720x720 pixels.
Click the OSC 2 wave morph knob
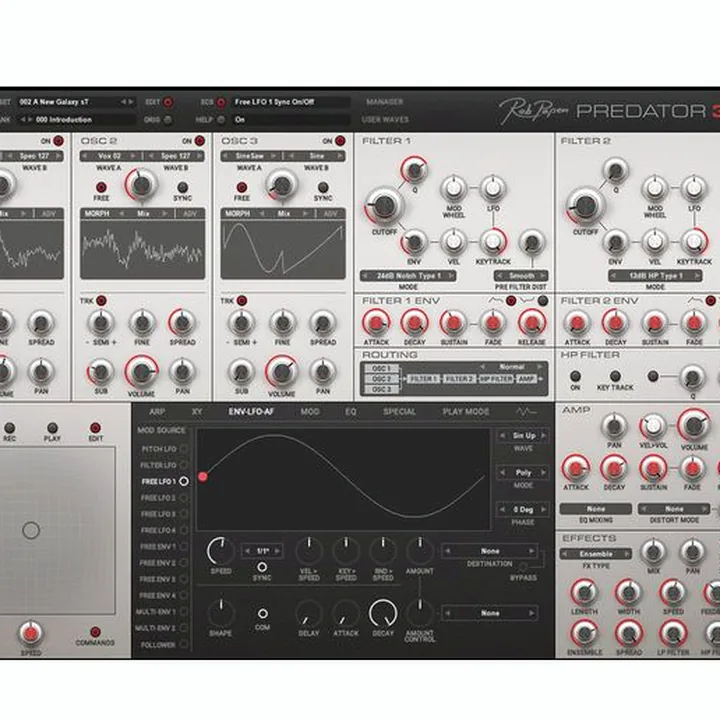[x=141, y=185]
